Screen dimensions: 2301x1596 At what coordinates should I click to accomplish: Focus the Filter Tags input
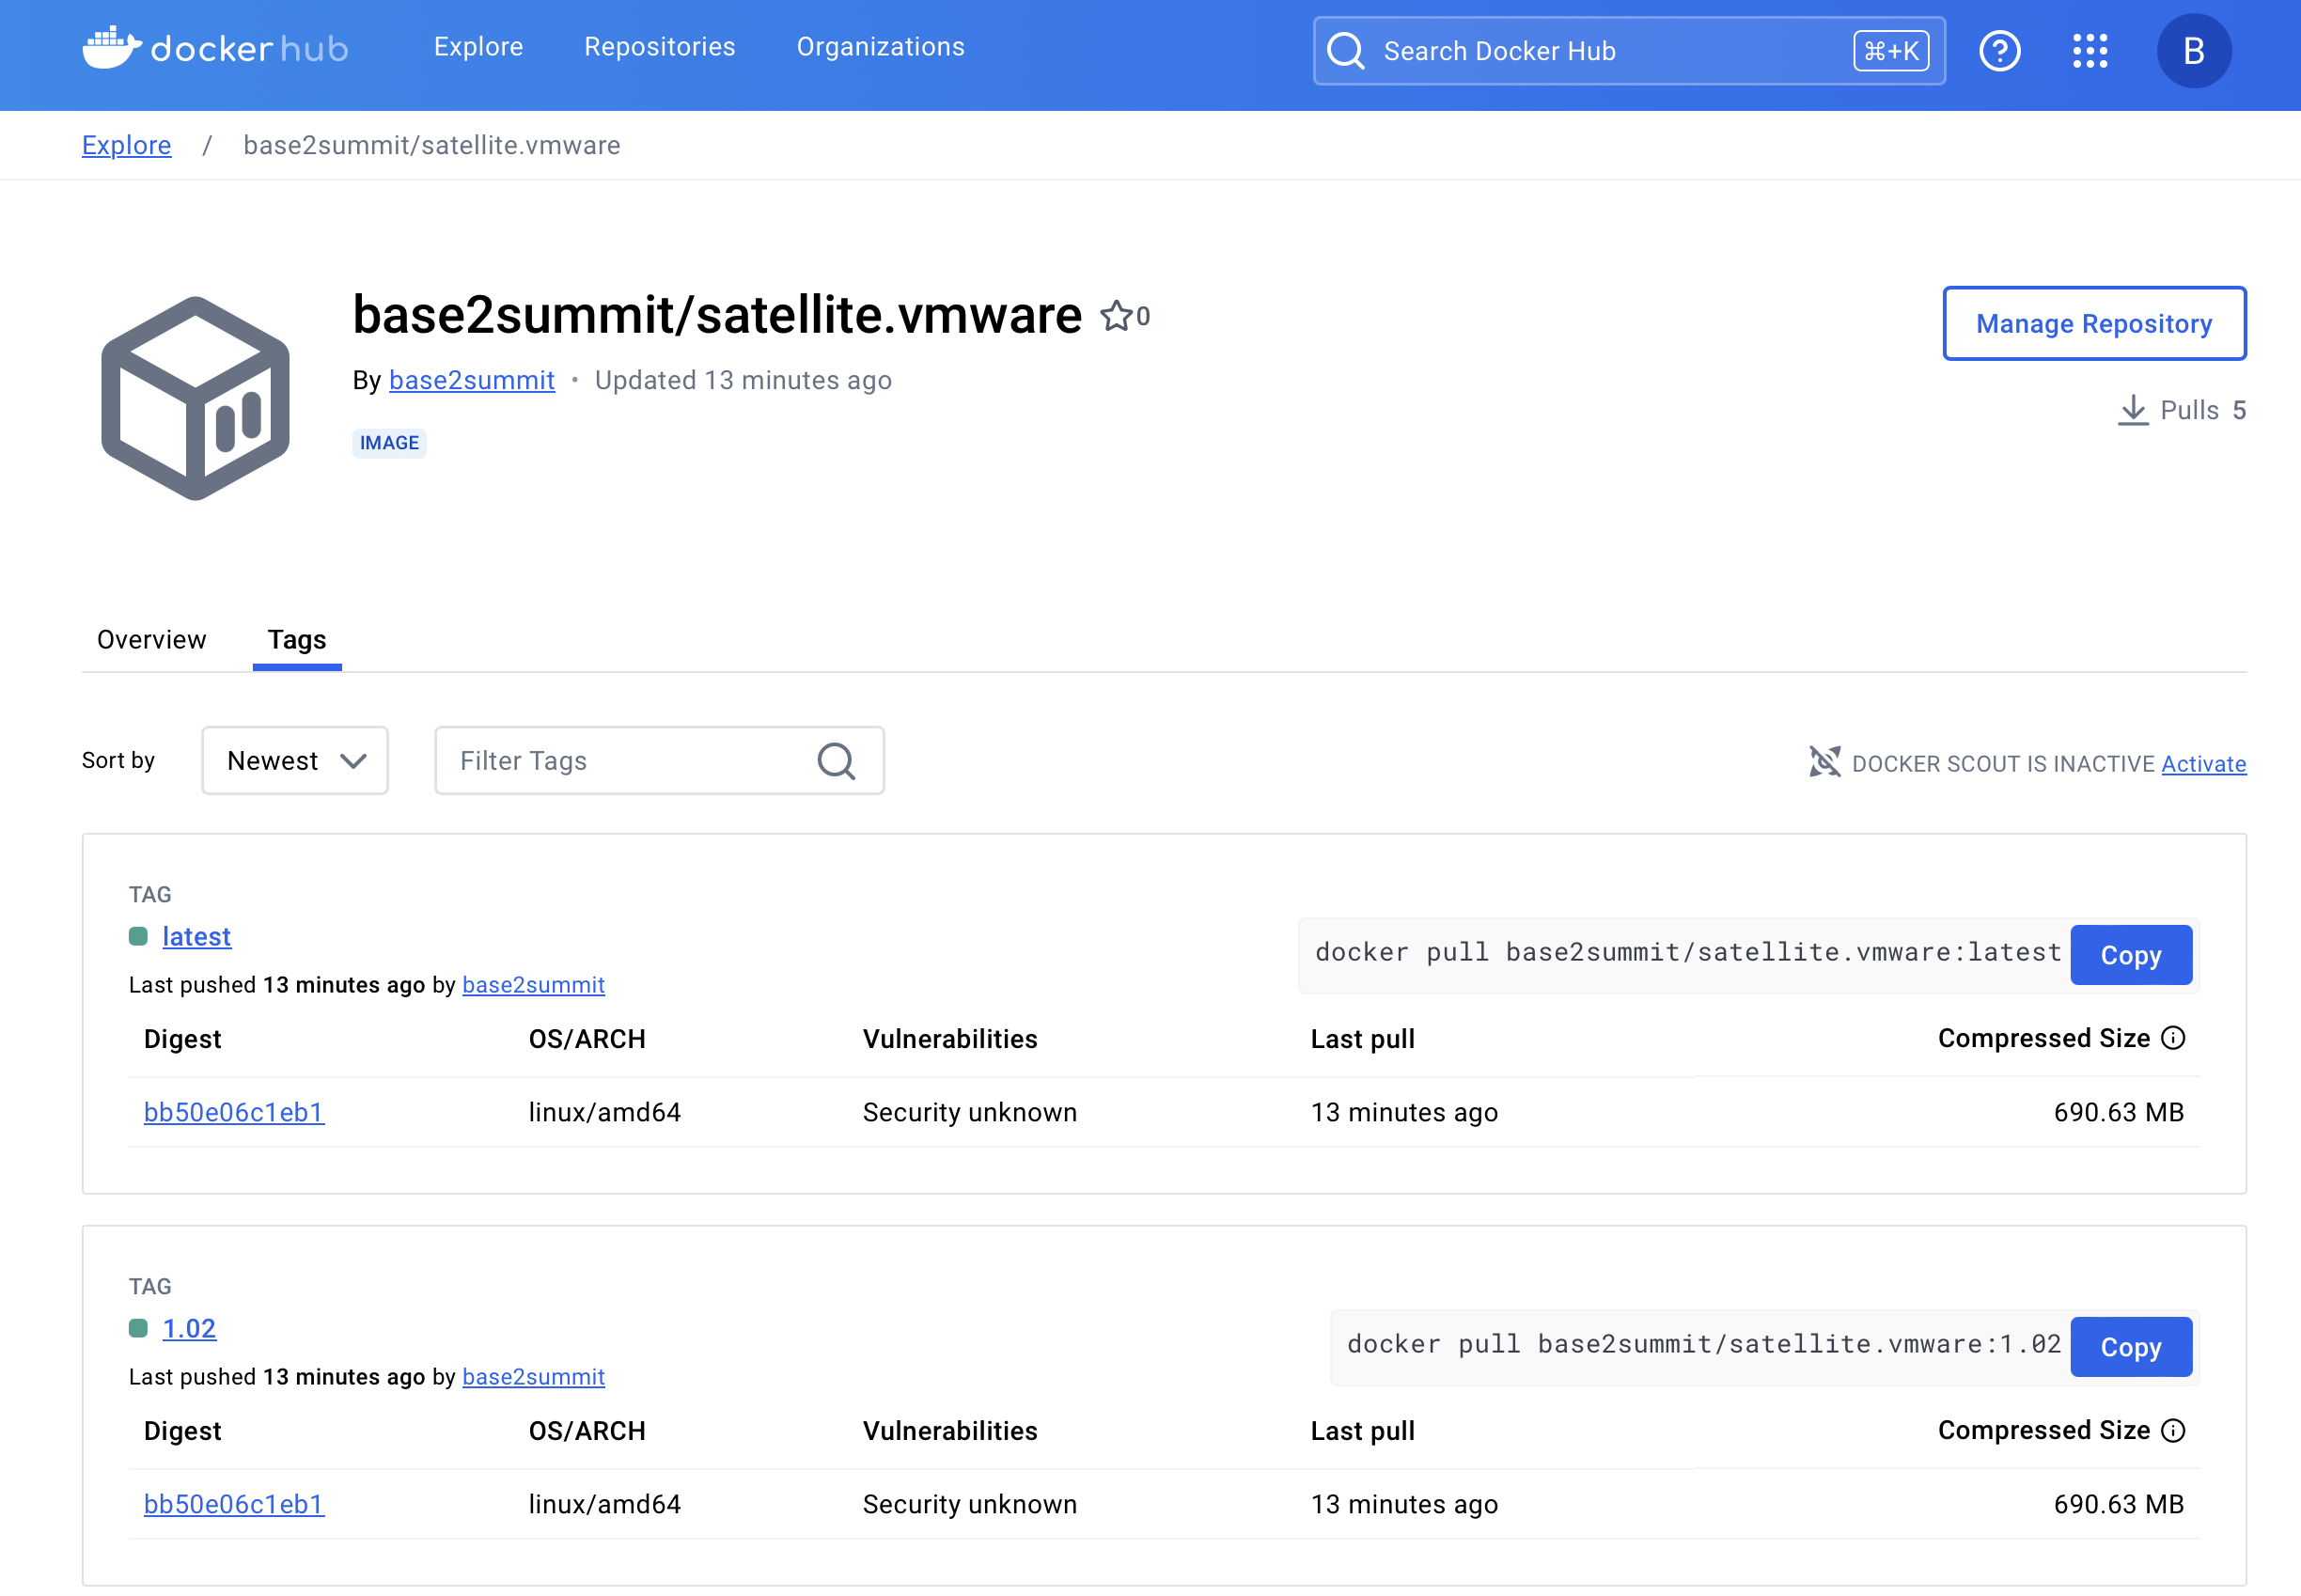click(660, 761)
